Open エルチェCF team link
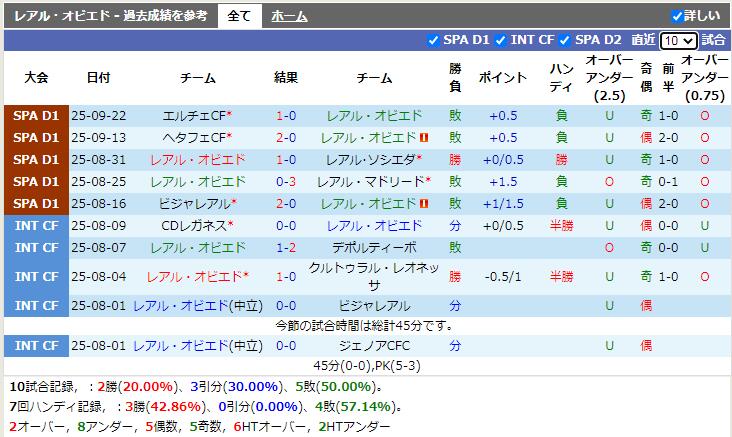The height and width of the screenshot is (437, 732). tap(194, 116)
